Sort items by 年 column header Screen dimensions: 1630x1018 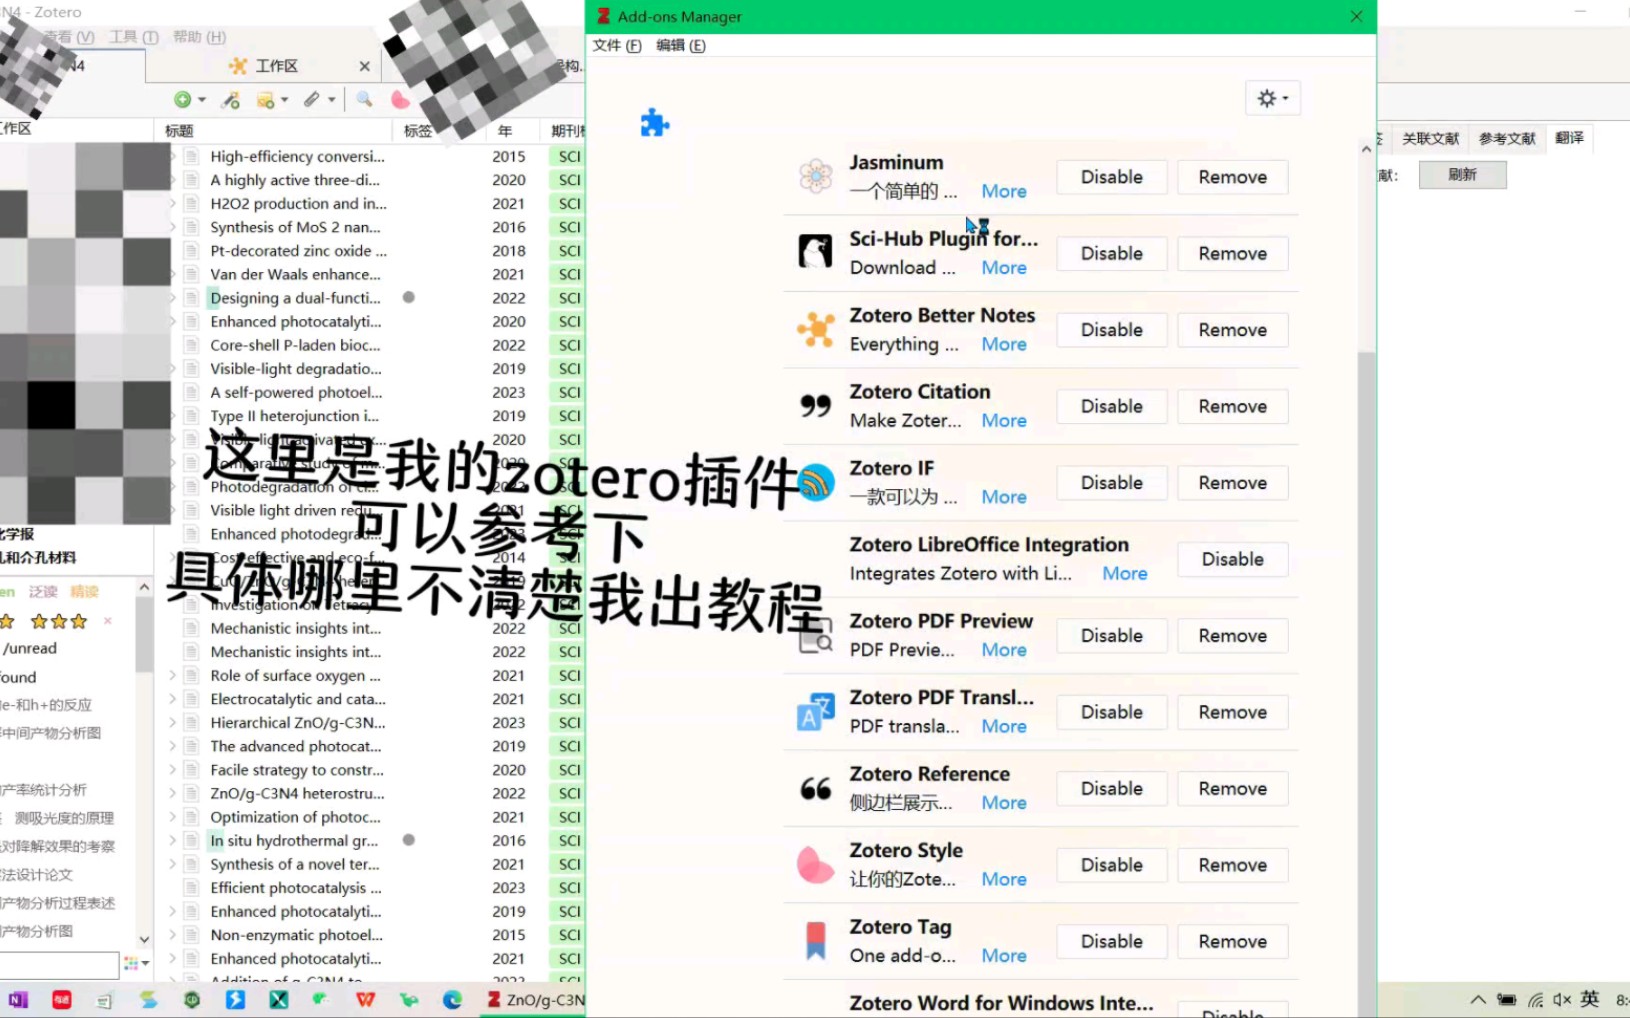coord(513,130)
